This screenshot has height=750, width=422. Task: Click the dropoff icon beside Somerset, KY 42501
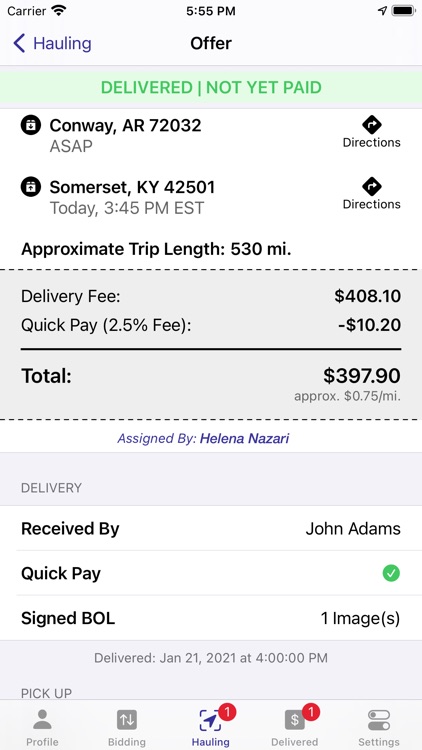[x=31, y=187]
